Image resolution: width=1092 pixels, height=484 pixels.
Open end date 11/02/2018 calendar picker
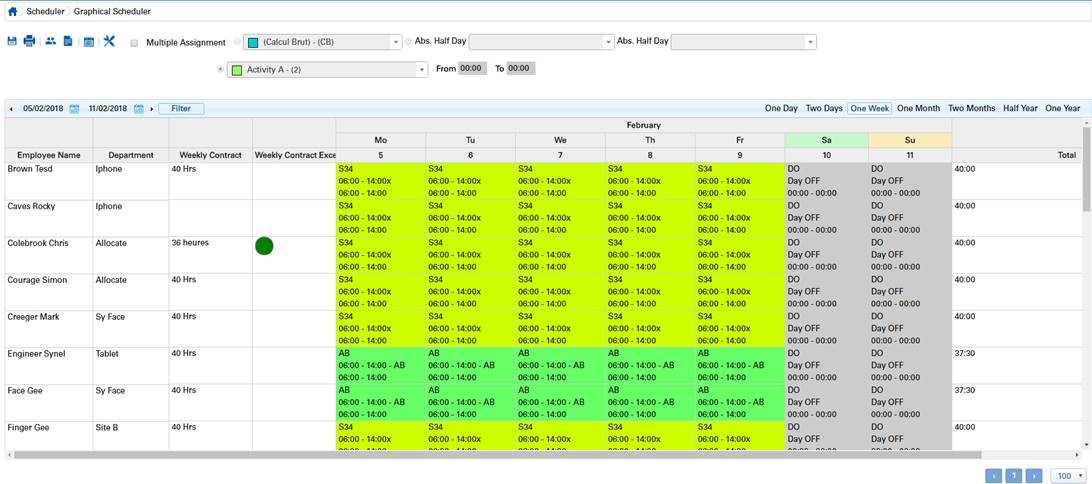(x=139, y=109)
